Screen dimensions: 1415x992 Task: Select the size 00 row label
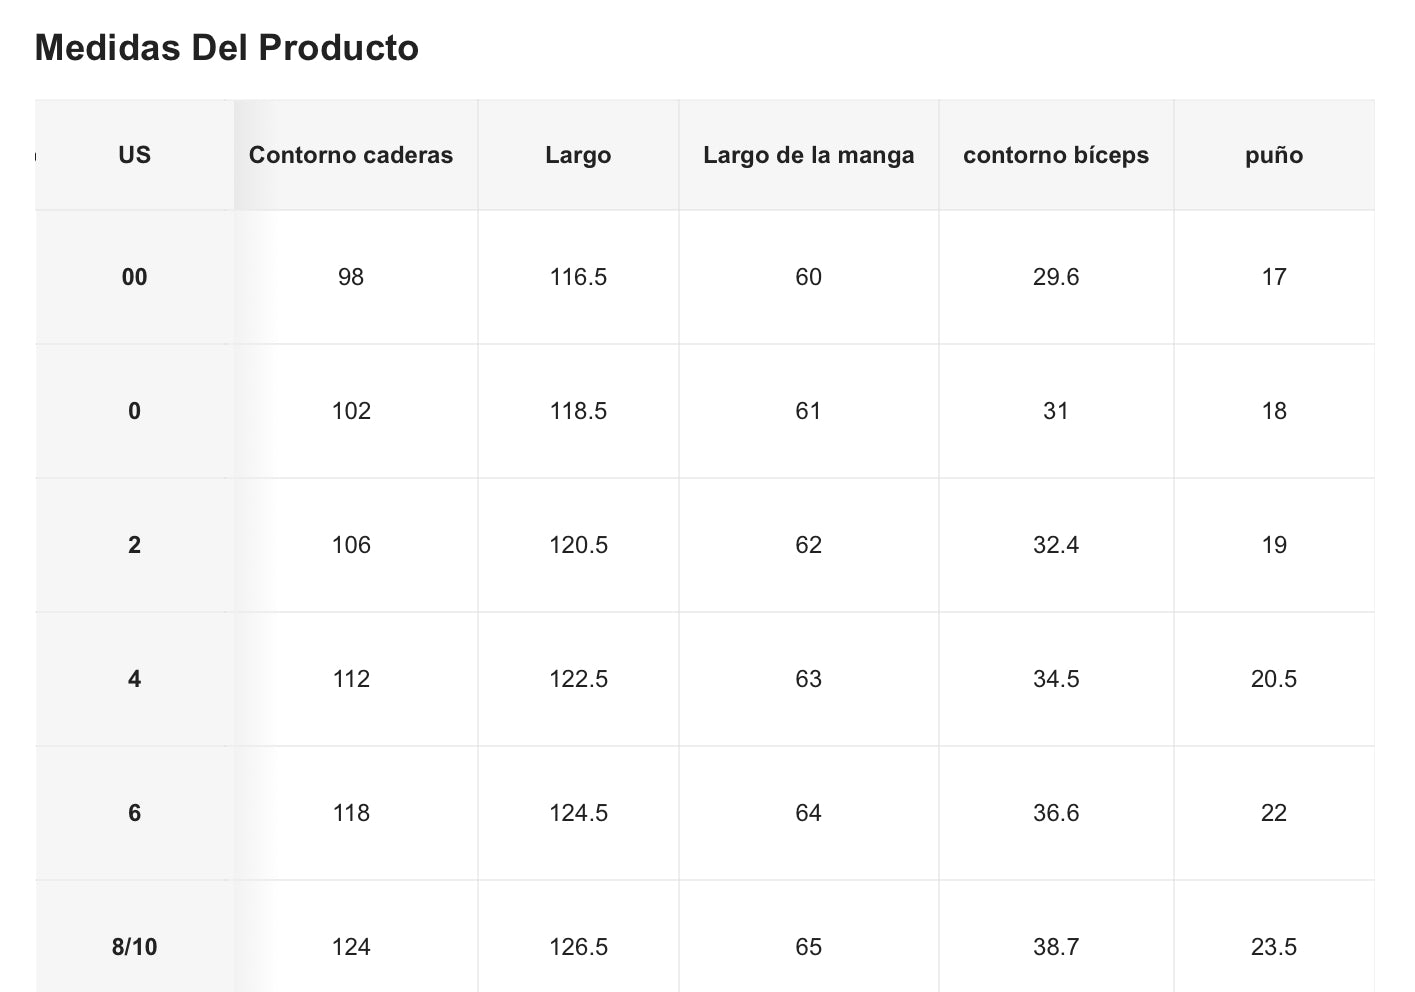coord(134,277)
